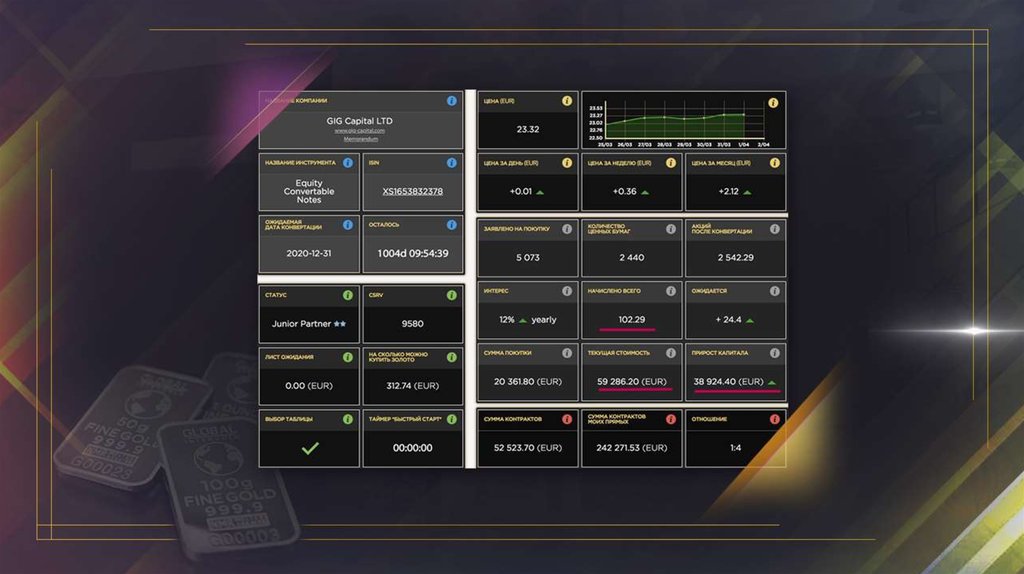1024x574 pixels.
Task: Click the info icon on Акций после конвертации
Action: click(775, 229)
